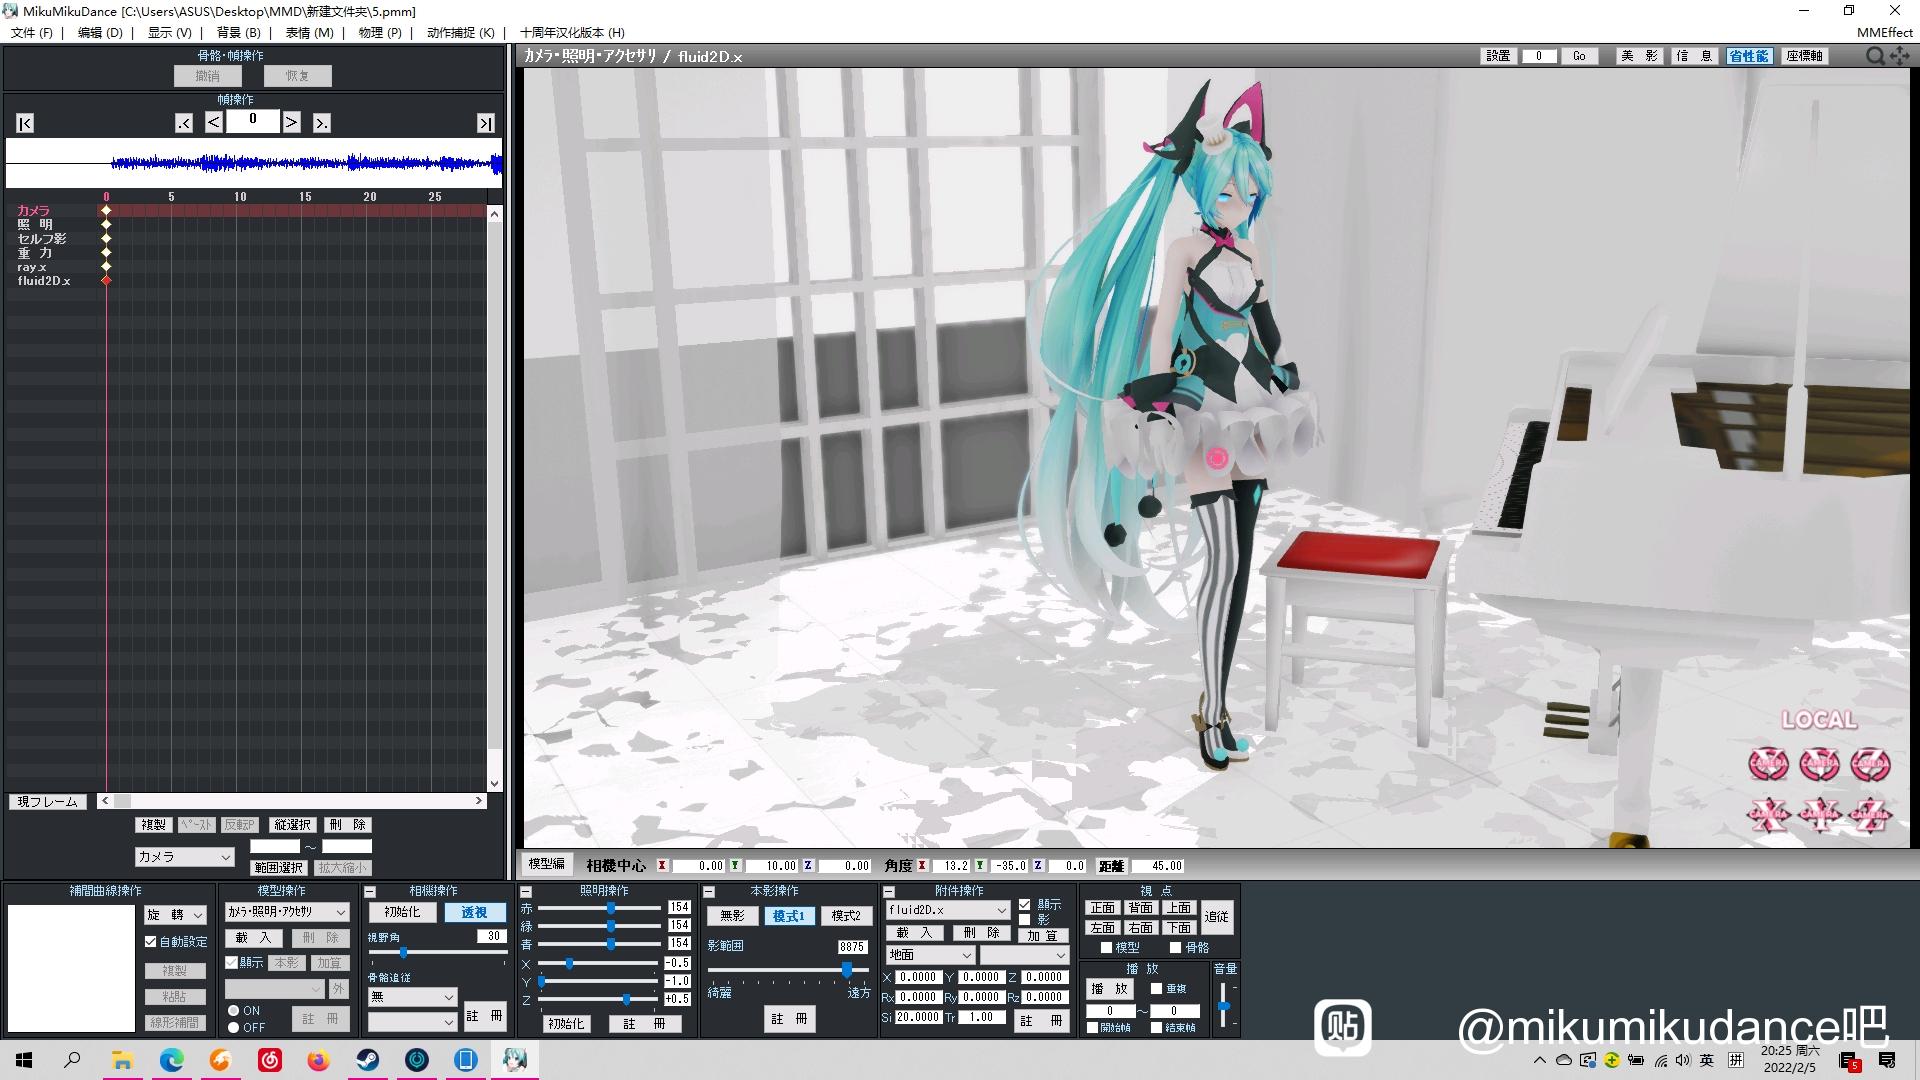Enable 骨骼 checkbox in view panel
This screenshot has width=1920, height=1080.
point(1175,947)
